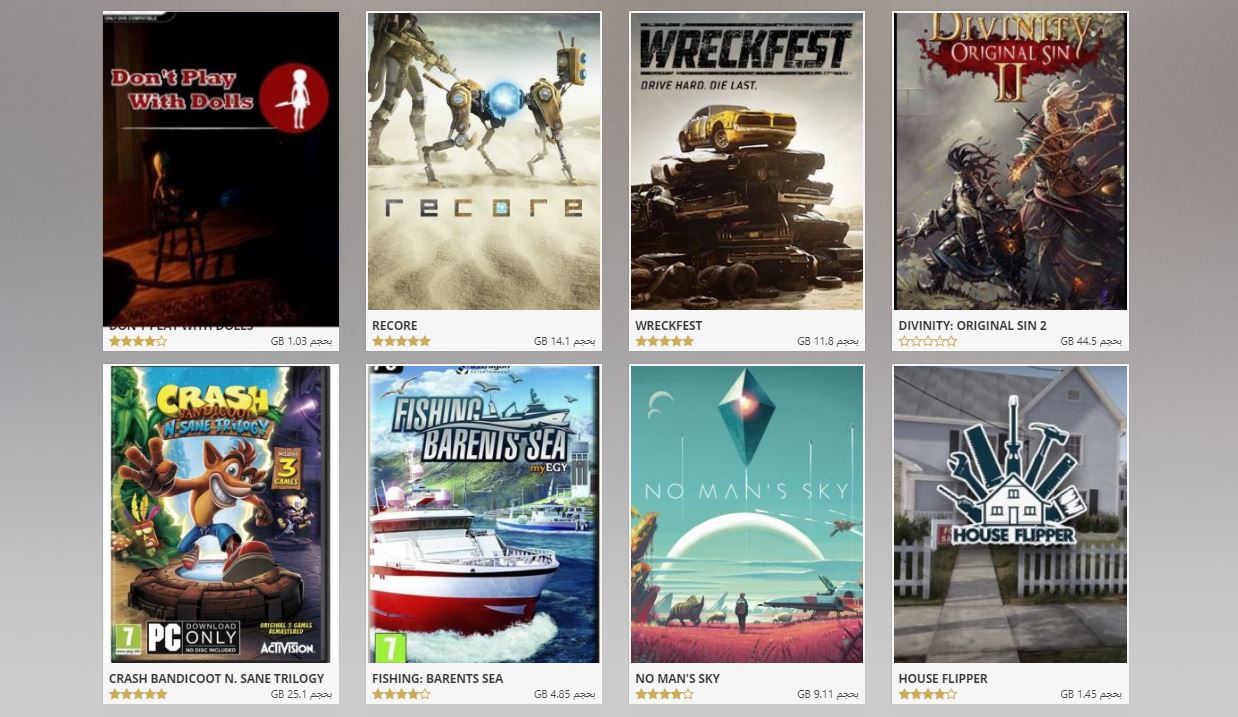Rate Divinity Original Sin 2 using empty stars

click(927, 341)
